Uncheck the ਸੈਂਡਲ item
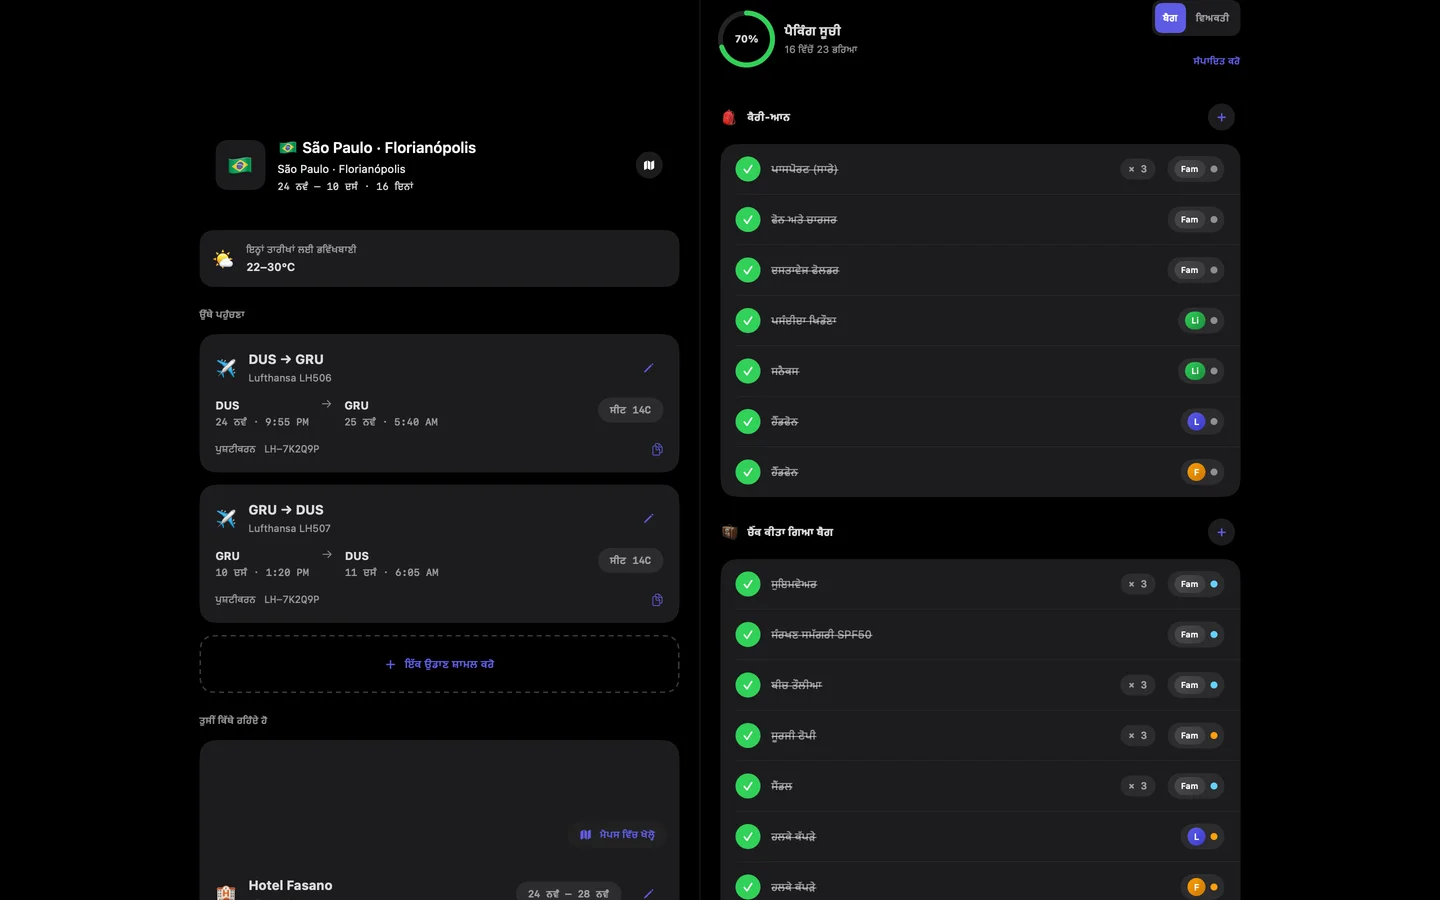This screenshot has height=900, width=1440. click(x=748, y=786)
